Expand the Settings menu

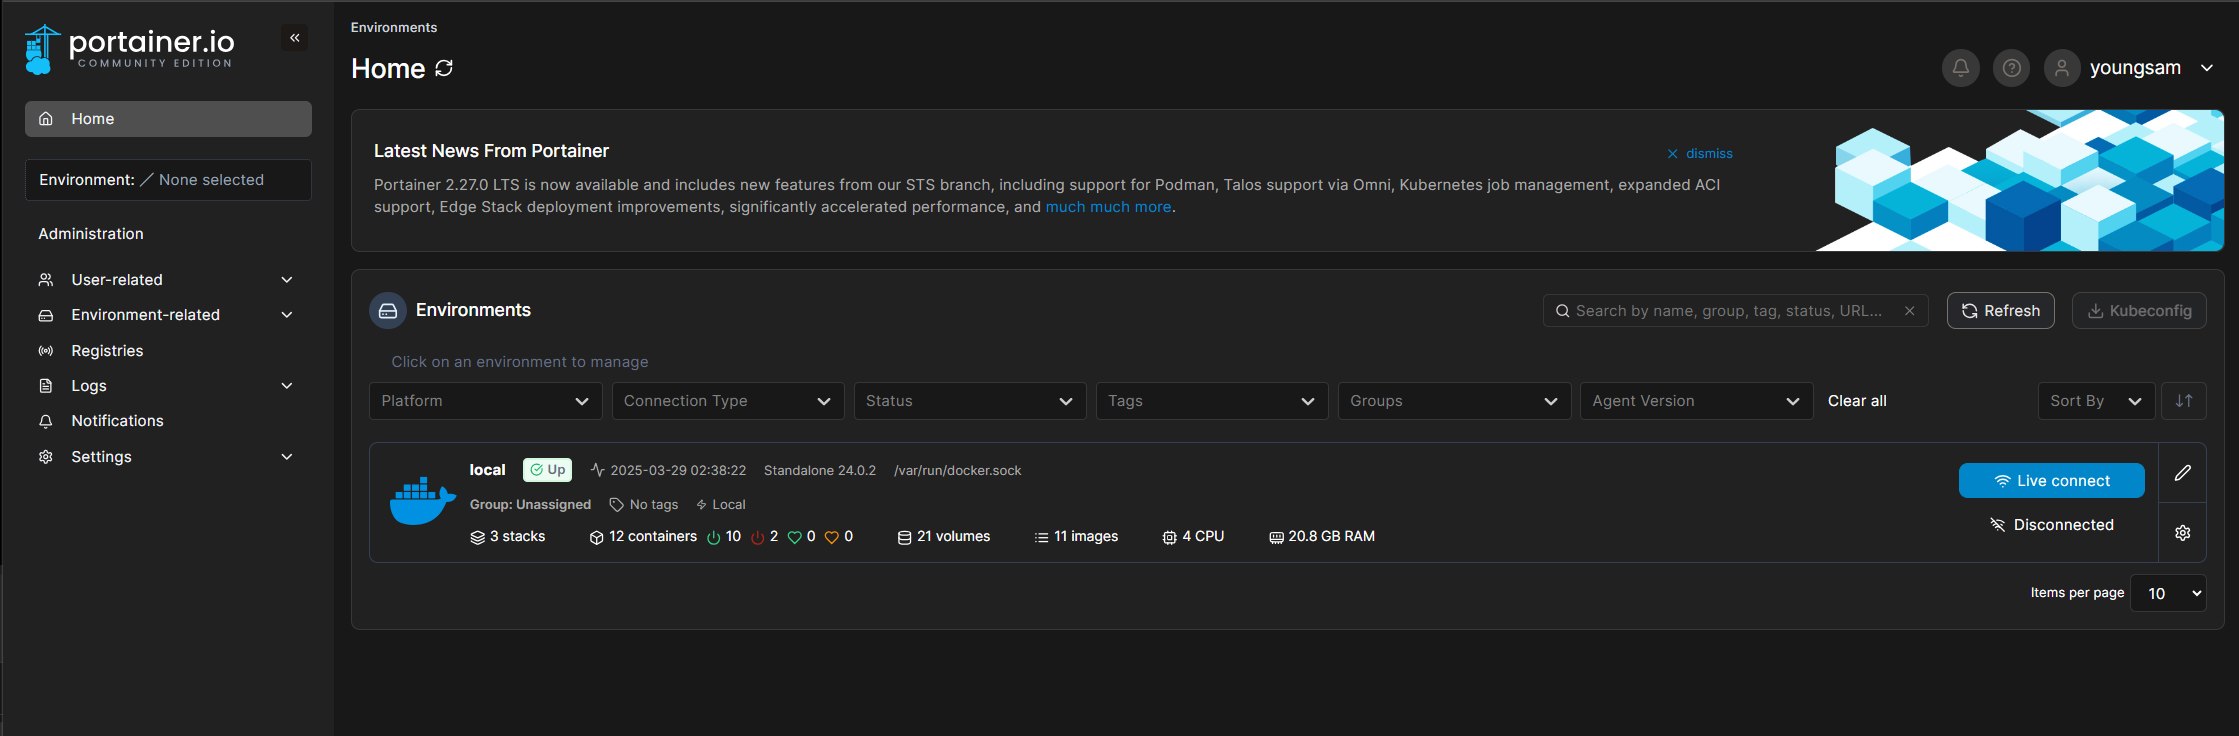[x=168, y=457]
